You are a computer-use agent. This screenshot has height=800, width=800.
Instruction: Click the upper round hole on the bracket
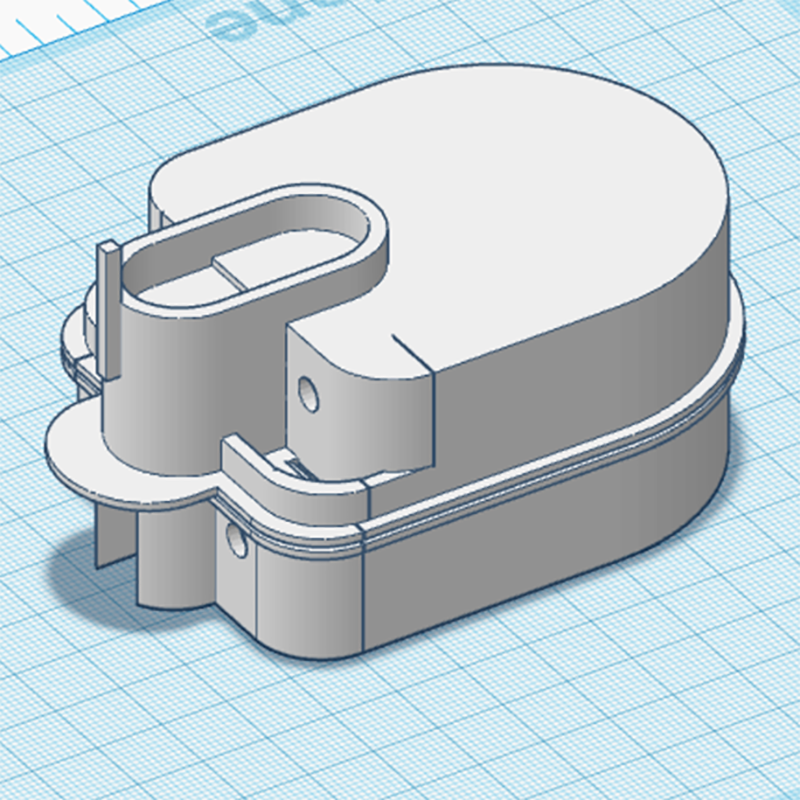(310, 393)
